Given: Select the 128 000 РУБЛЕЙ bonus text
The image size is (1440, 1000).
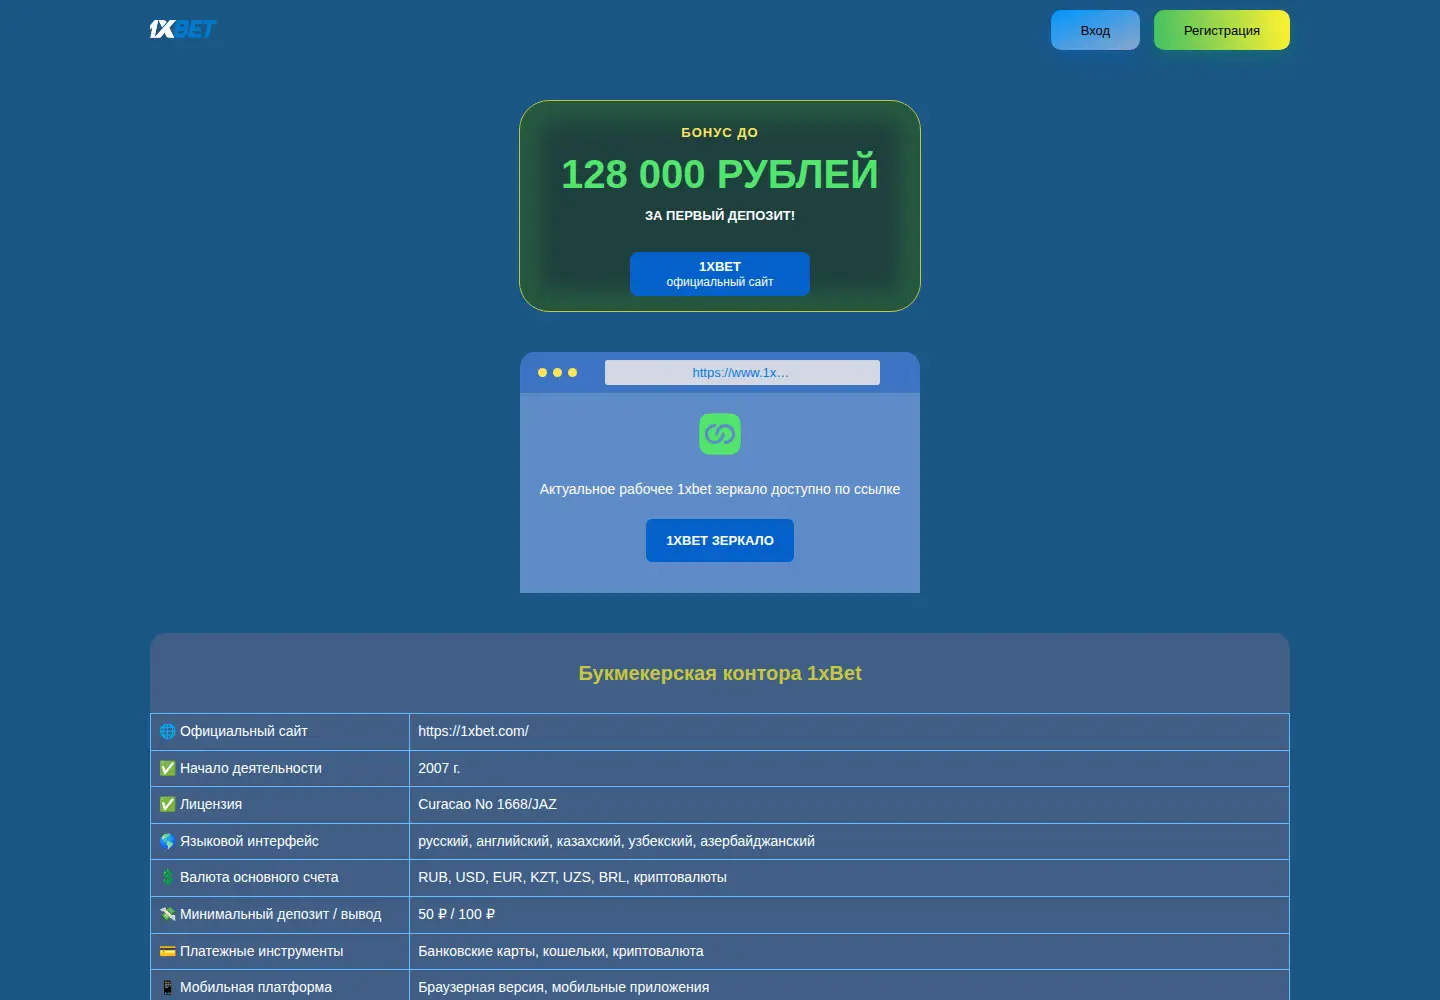Looking at the screenshot, I should (720, 174).
